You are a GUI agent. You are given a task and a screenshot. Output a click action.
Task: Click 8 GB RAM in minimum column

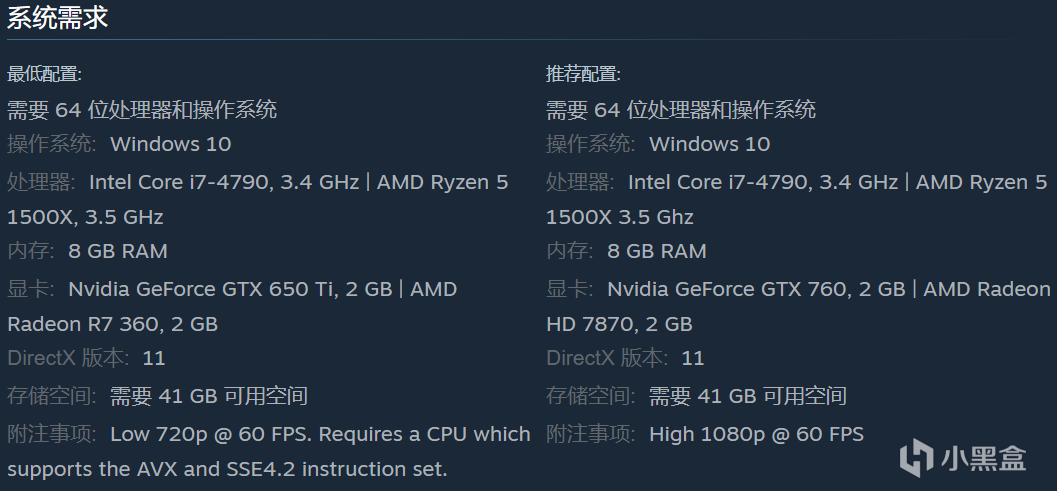click(x=118, y=251)
